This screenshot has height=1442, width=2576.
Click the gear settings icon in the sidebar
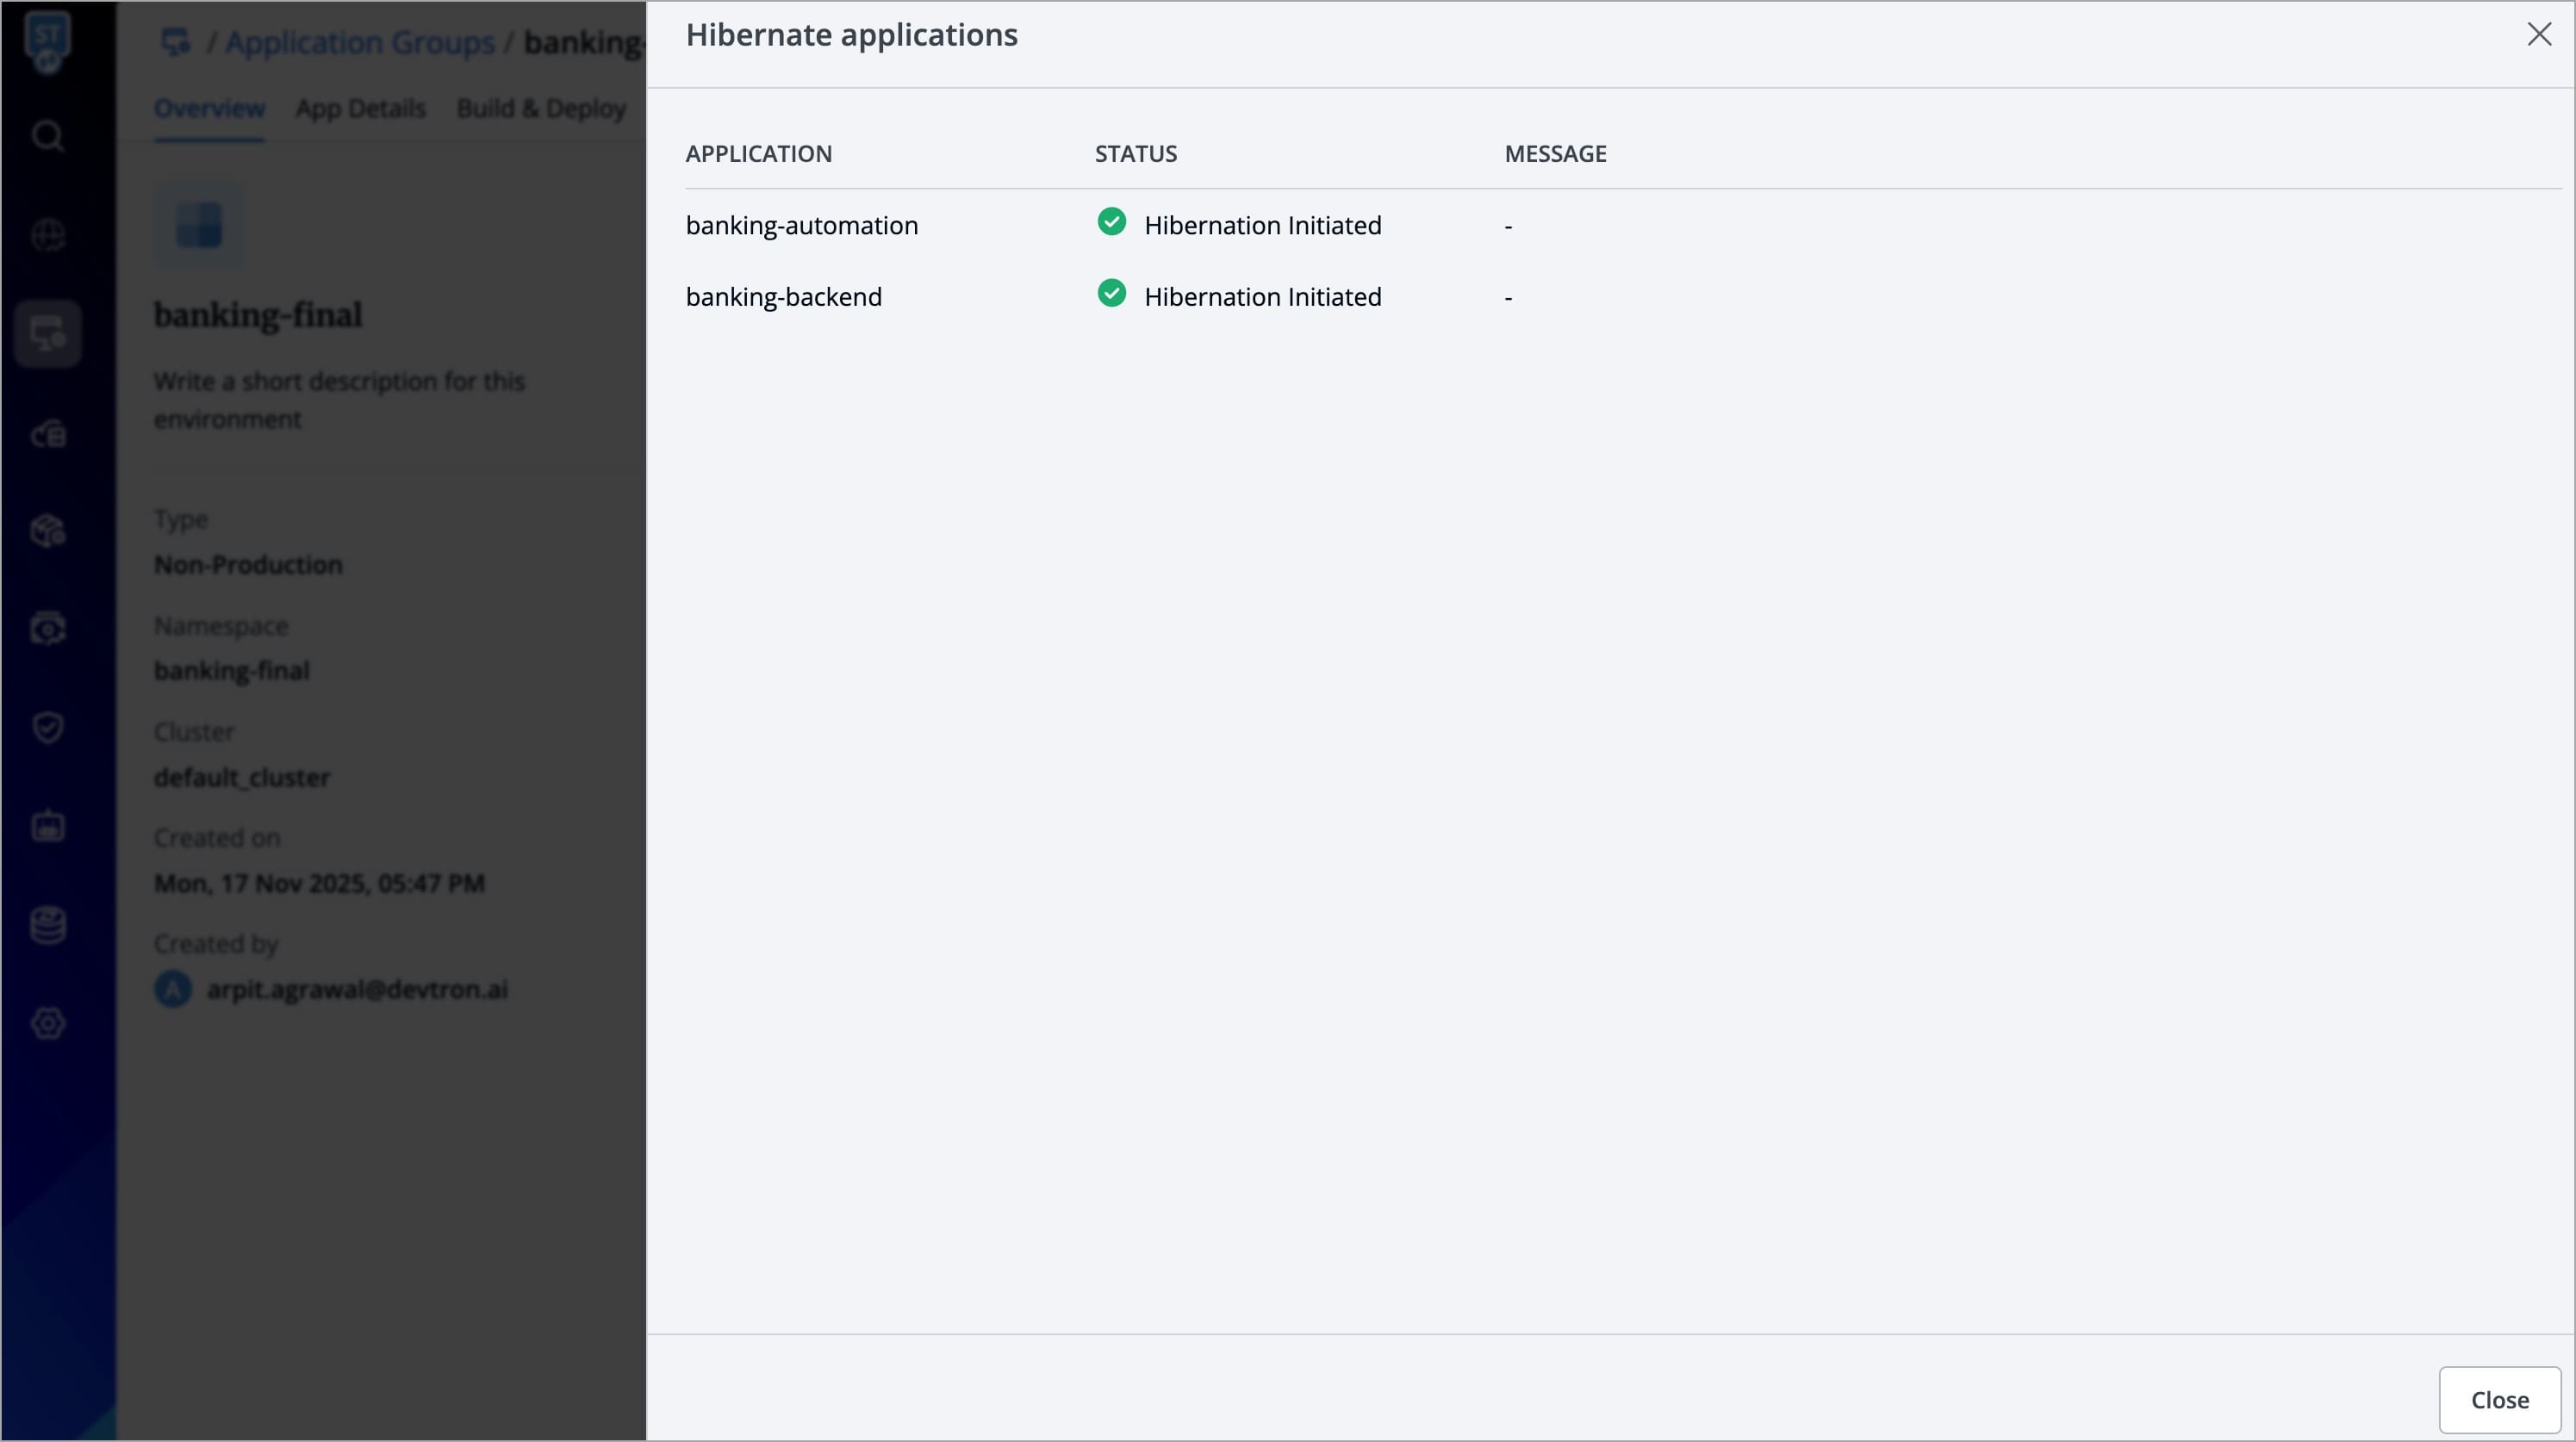click(48, 1023)
